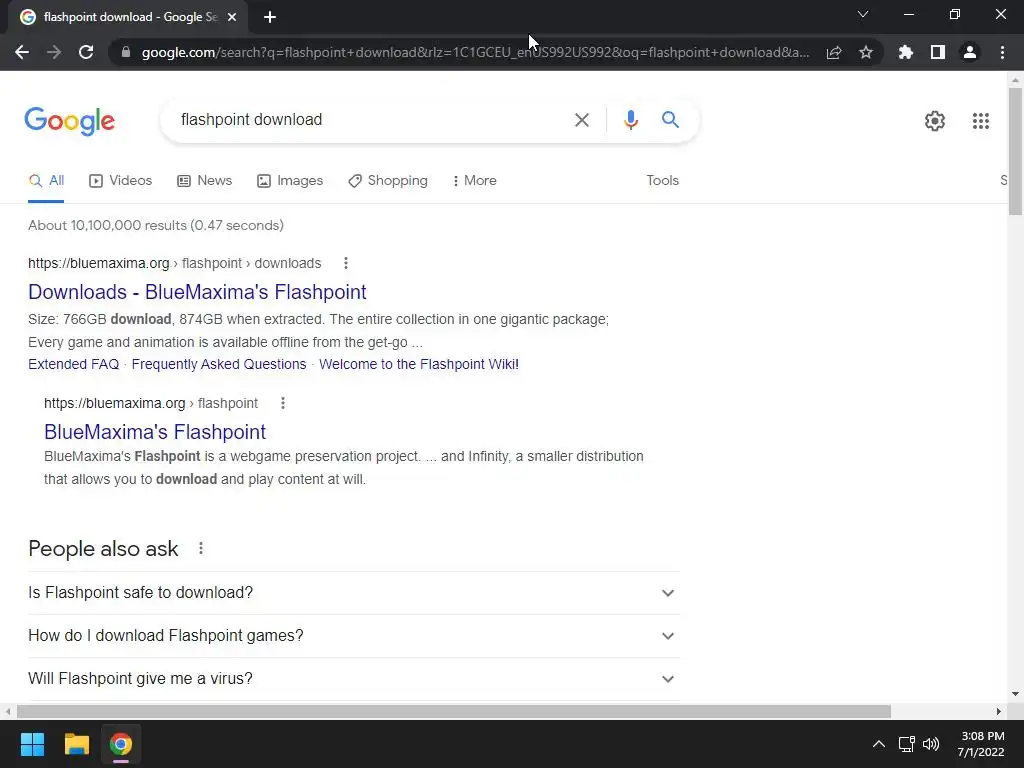This screenshot has width=1024, height=768.
Task: Expand Will Flashpoint give me a virus?
Action: click(353, 679)
